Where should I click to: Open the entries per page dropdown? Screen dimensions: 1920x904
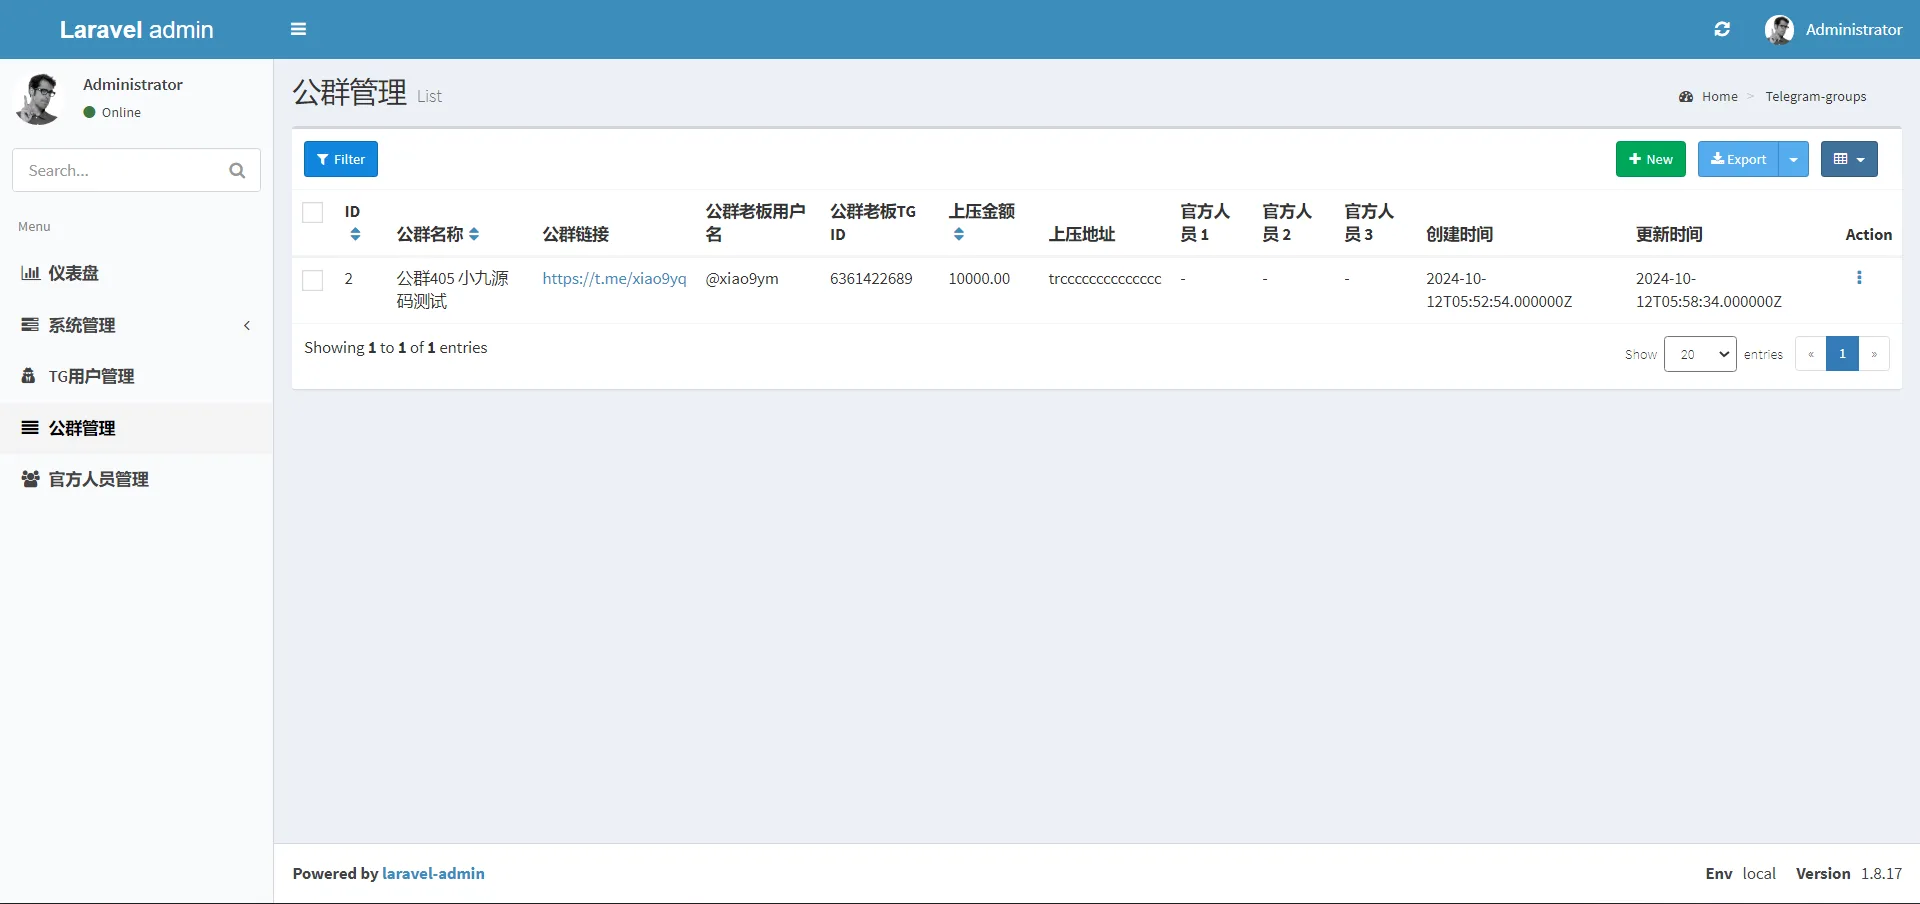(1700, 354)
